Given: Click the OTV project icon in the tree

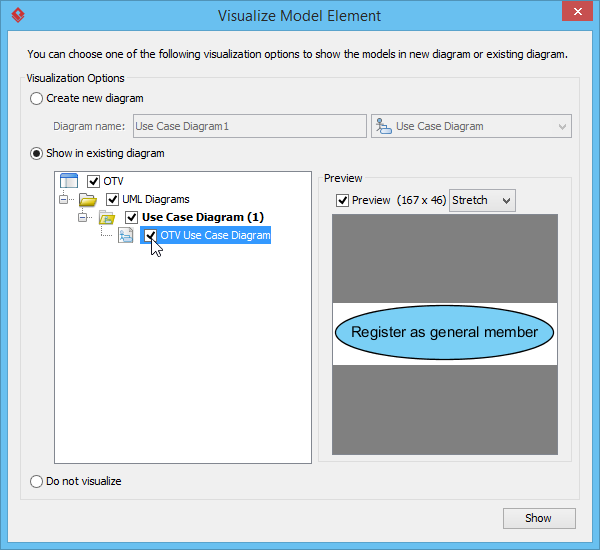Looking at the screenshot, I should [69, 181].
